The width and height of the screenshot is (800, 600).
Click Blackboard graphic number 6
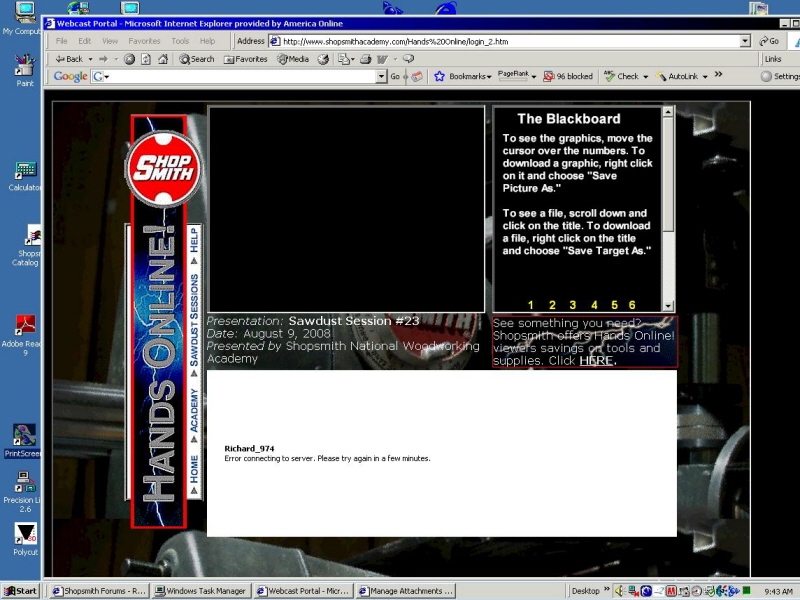(632, 305)
